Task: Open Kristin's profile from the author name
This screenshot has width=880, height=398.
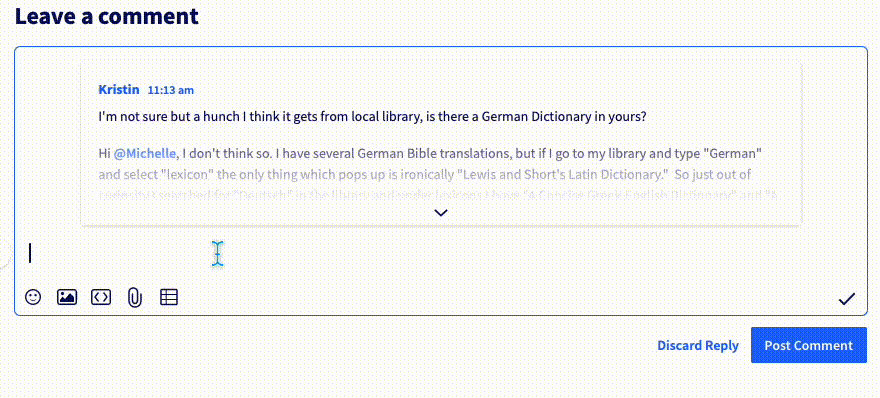Action: pyautogui.click(x=119, y=90)
